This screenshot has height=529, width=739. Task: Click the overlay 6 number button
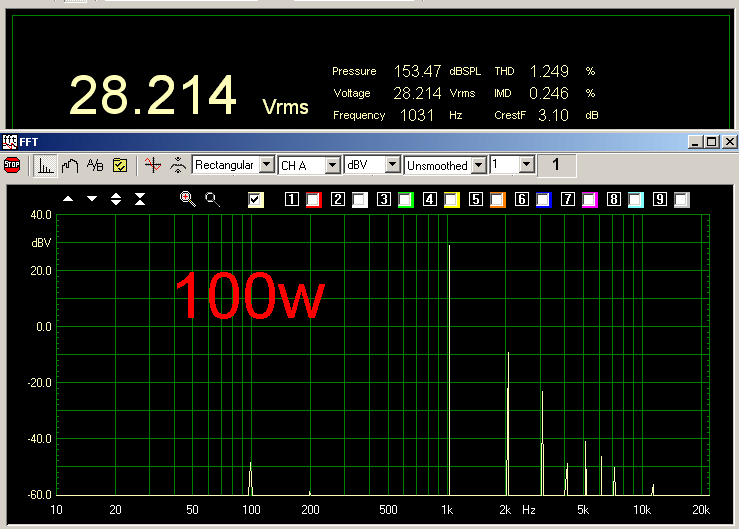(522, 200)
